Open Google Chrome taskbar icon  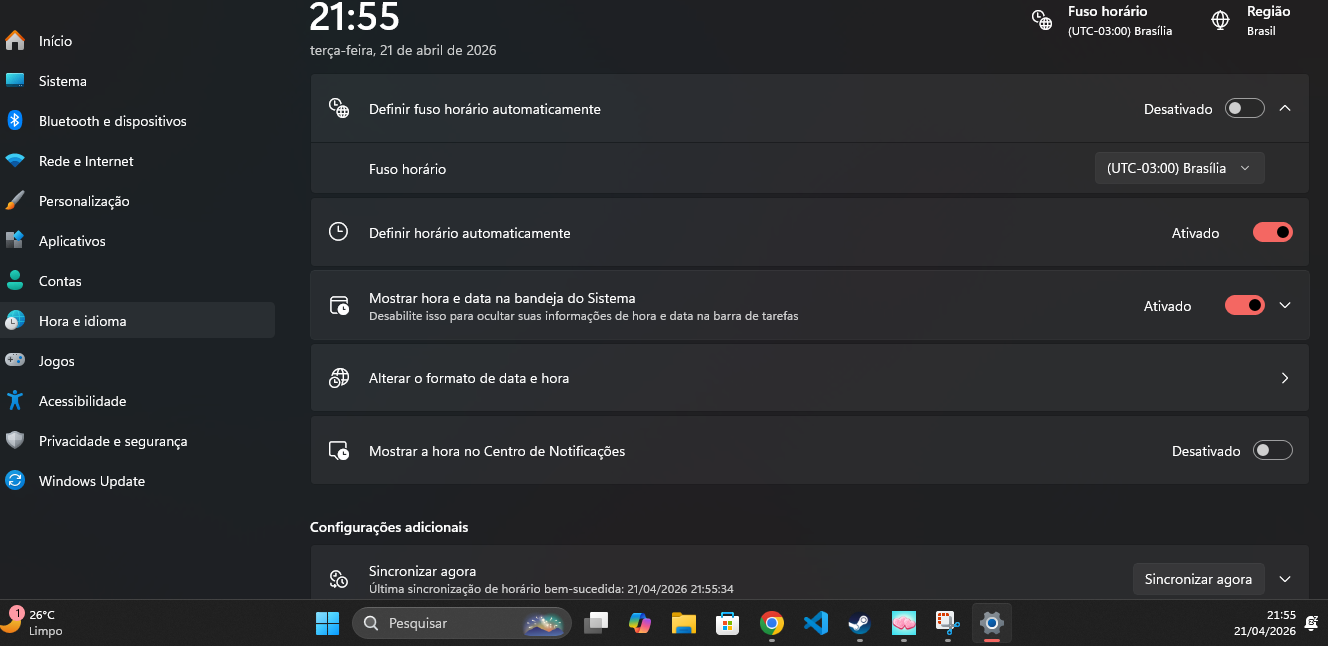pyautogui.click(x=771, y=623)
